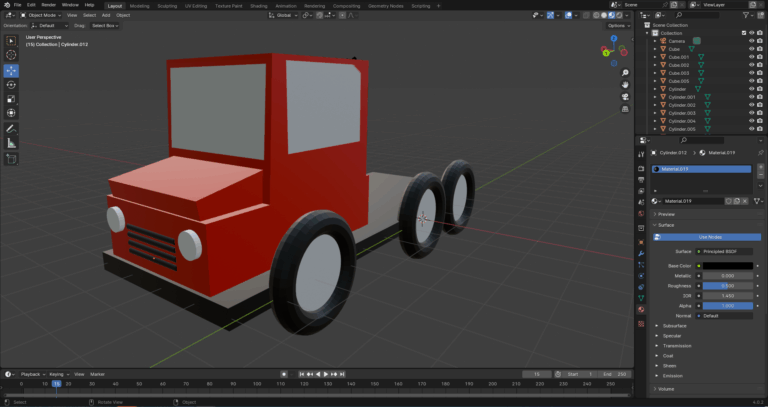The image size is (768, 407).
Task: Expand the Emission panel
Action: click(672, 376)
